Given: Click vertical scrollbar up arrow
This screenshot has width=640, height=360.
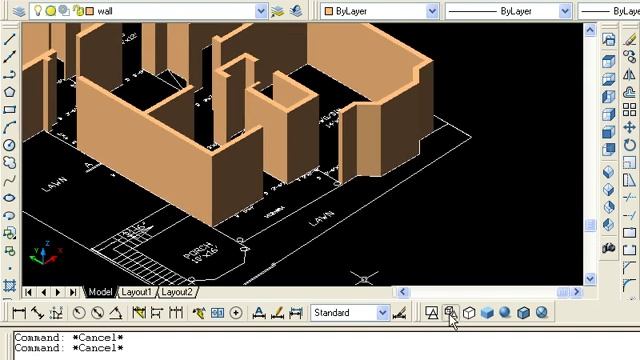Looking at the screenshot, I should pyautogui.click(x=590, y=30).
